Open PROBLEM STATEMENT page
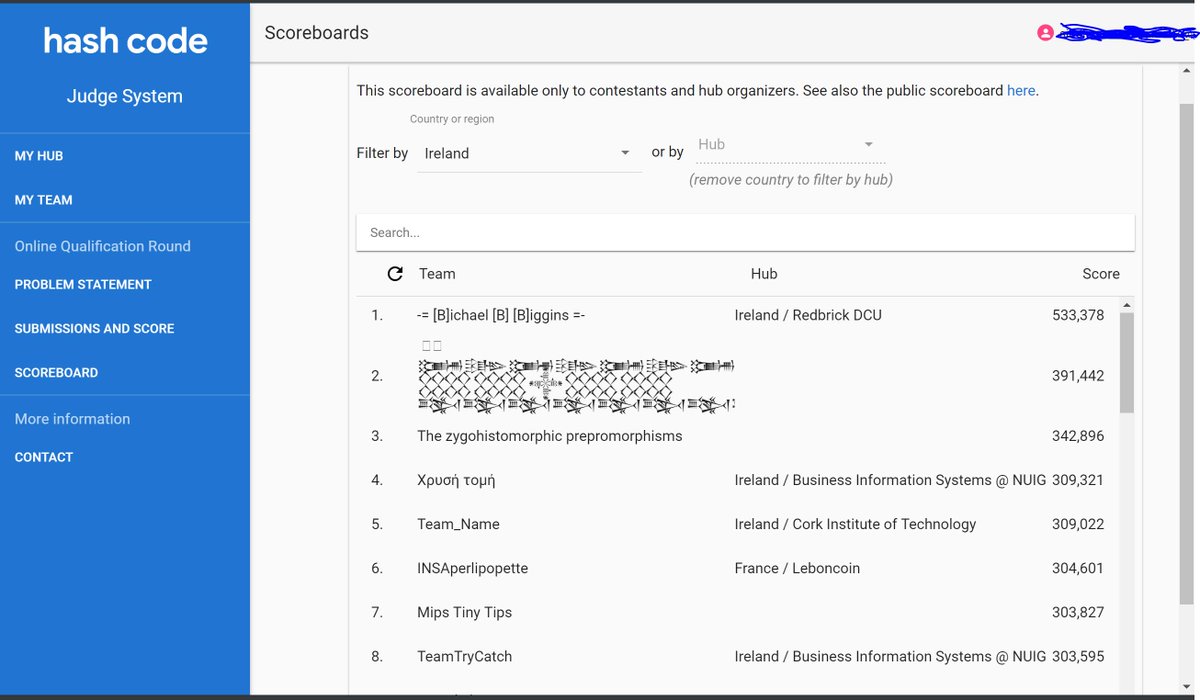 point(83,284)
